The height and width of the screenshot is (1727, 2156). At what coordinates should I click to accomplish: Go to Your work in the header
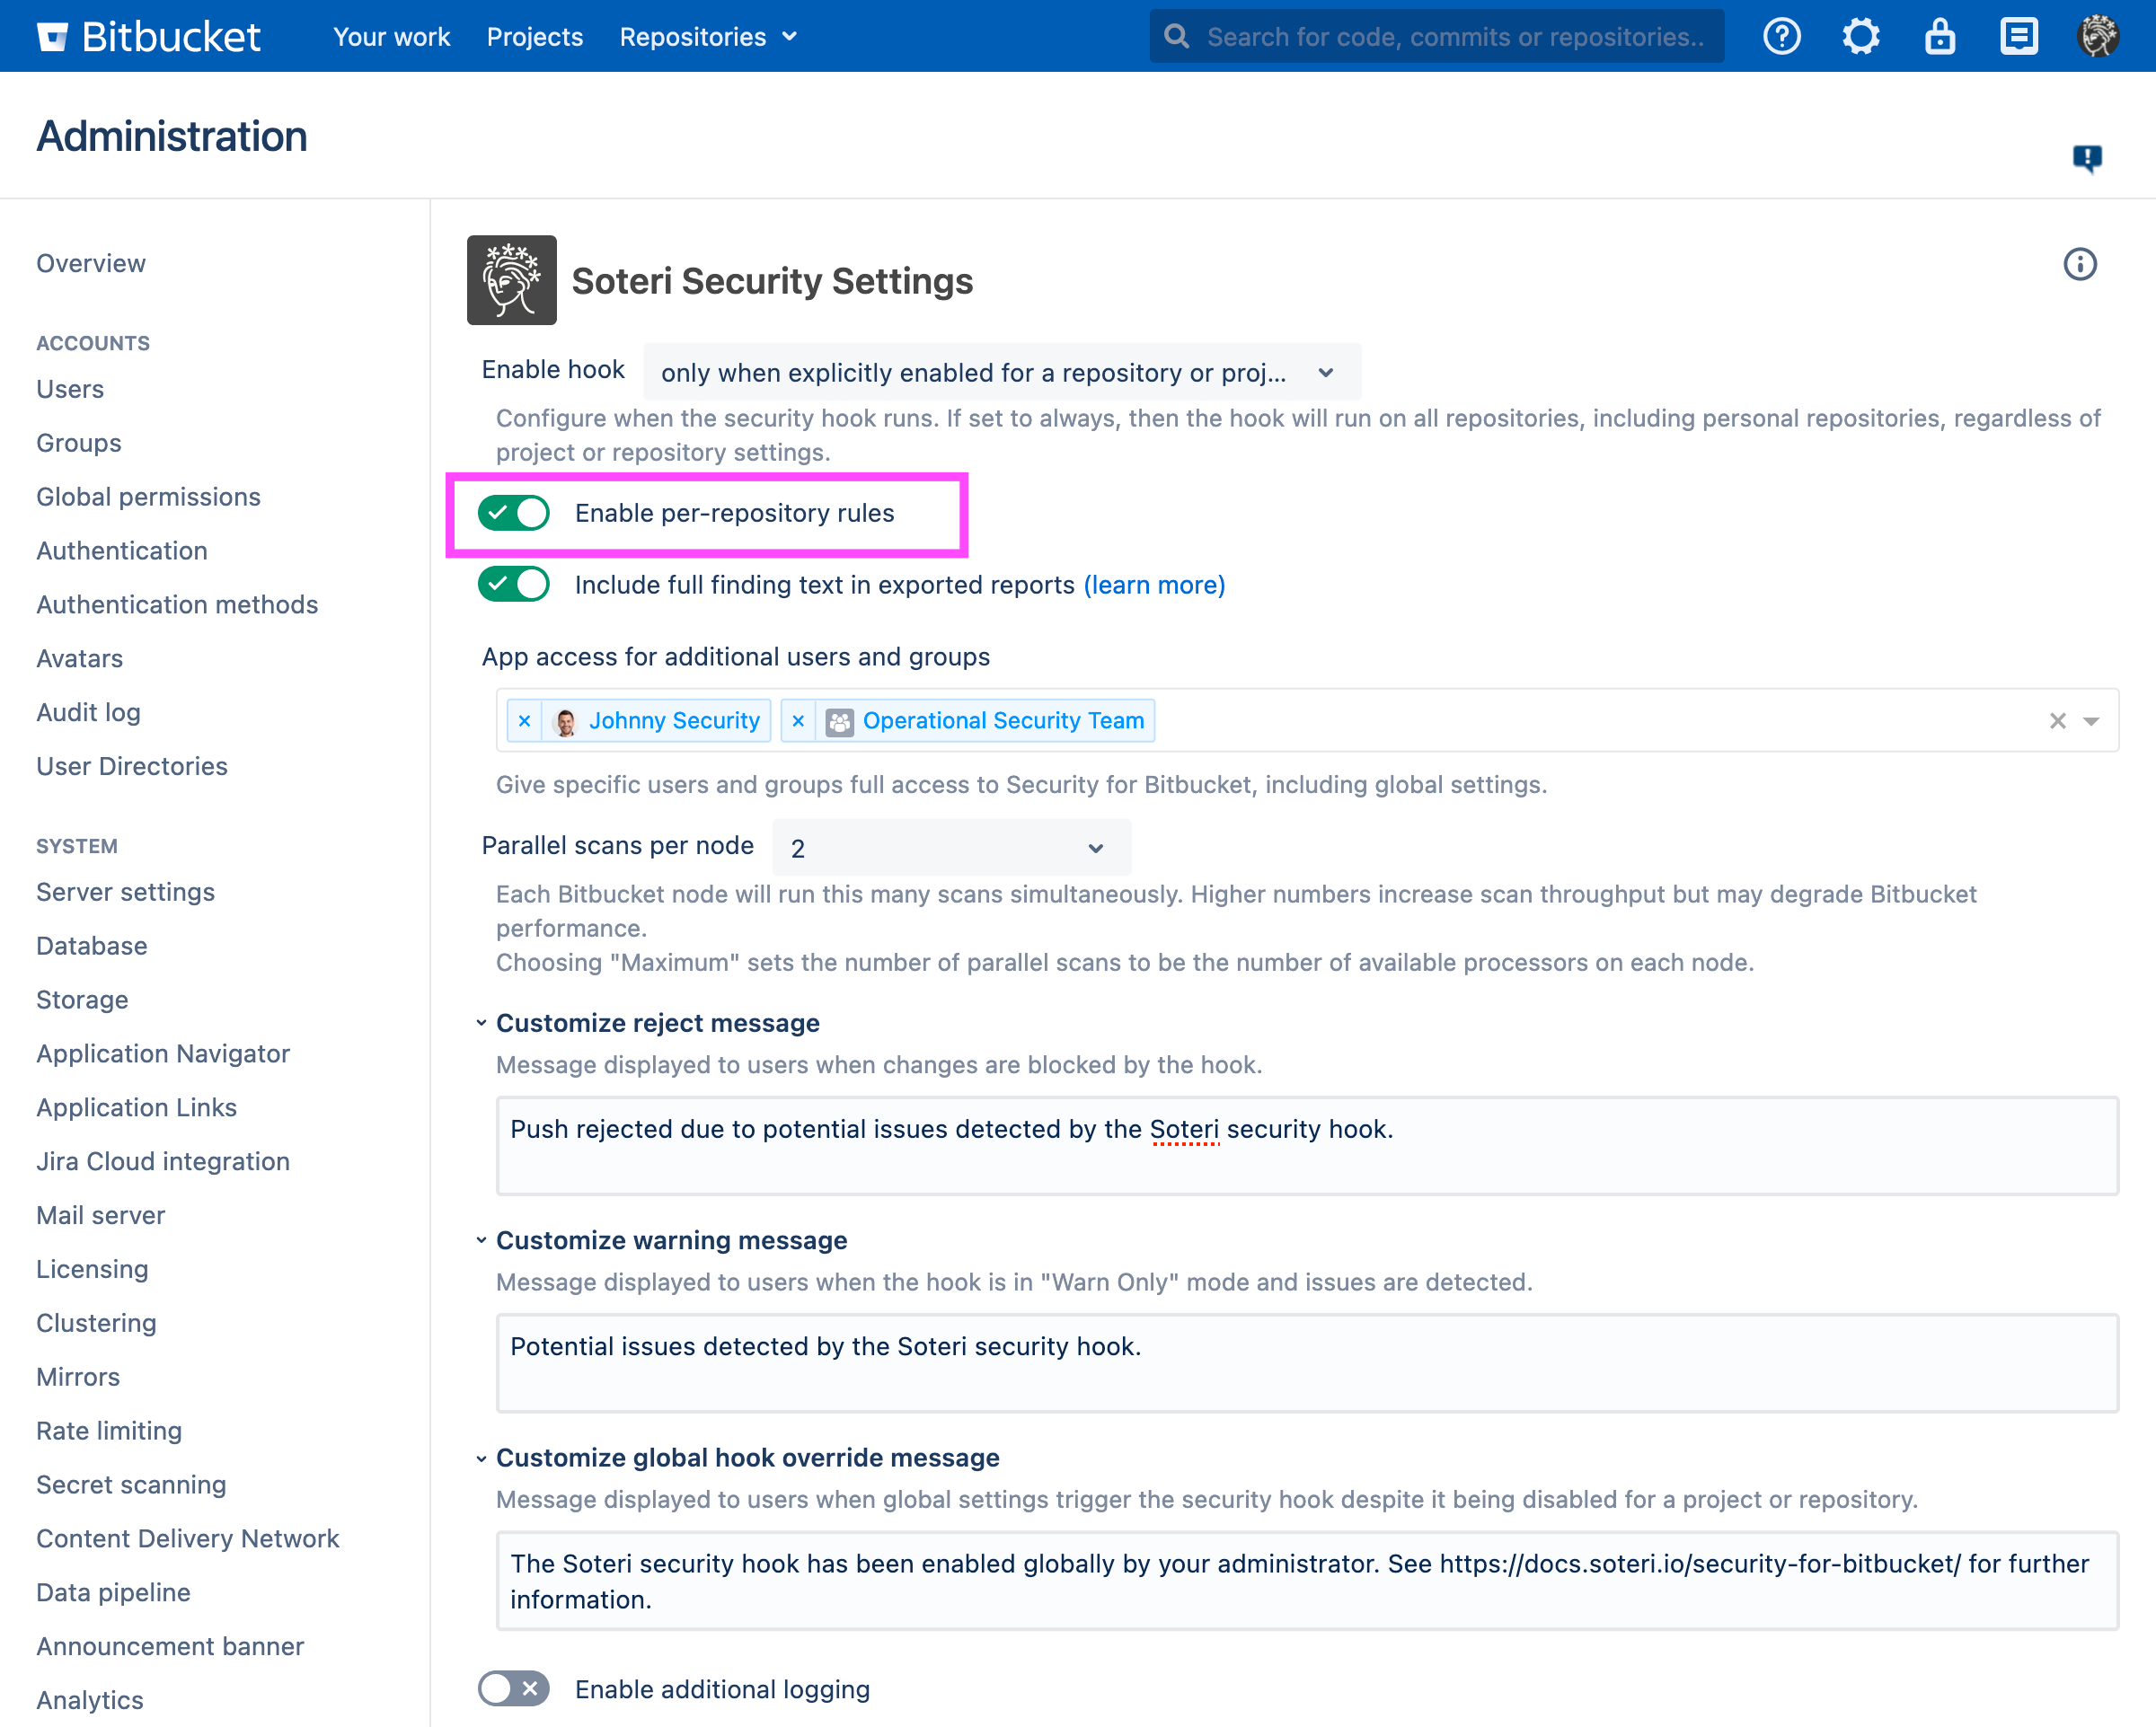391,37
